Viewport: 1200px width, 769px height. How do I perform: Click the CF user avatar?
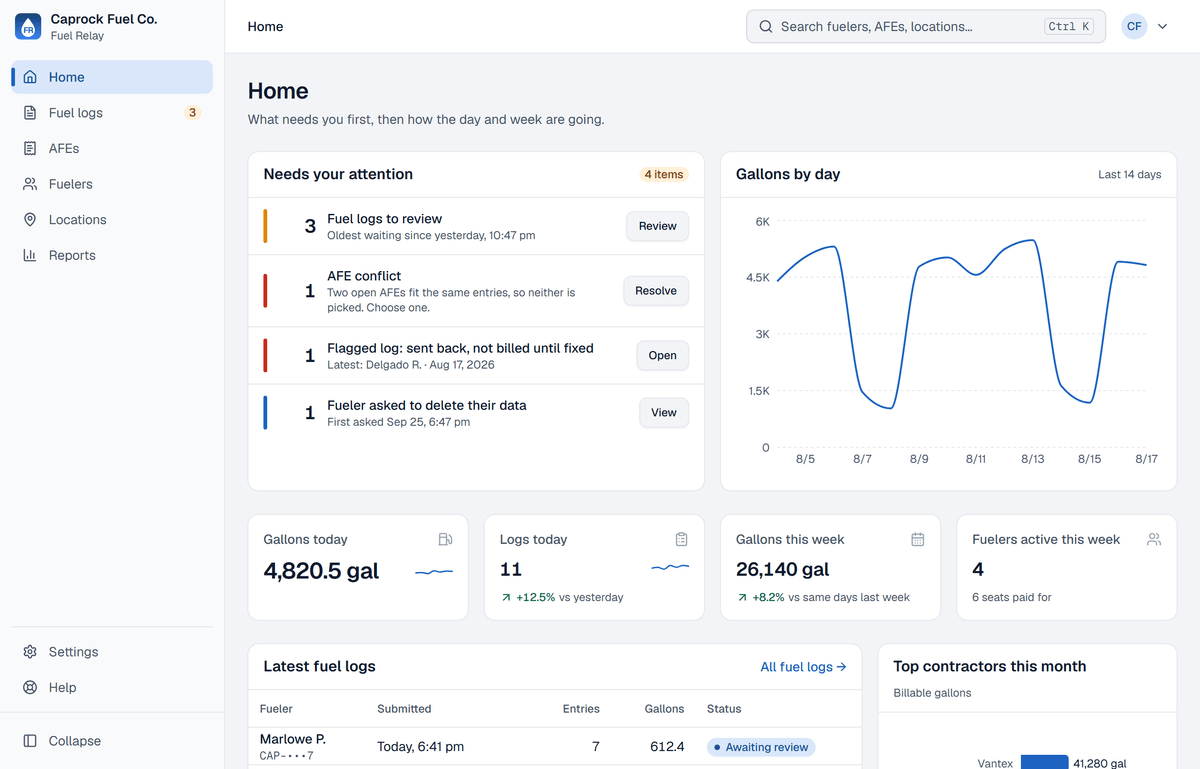pos(1134,27)
